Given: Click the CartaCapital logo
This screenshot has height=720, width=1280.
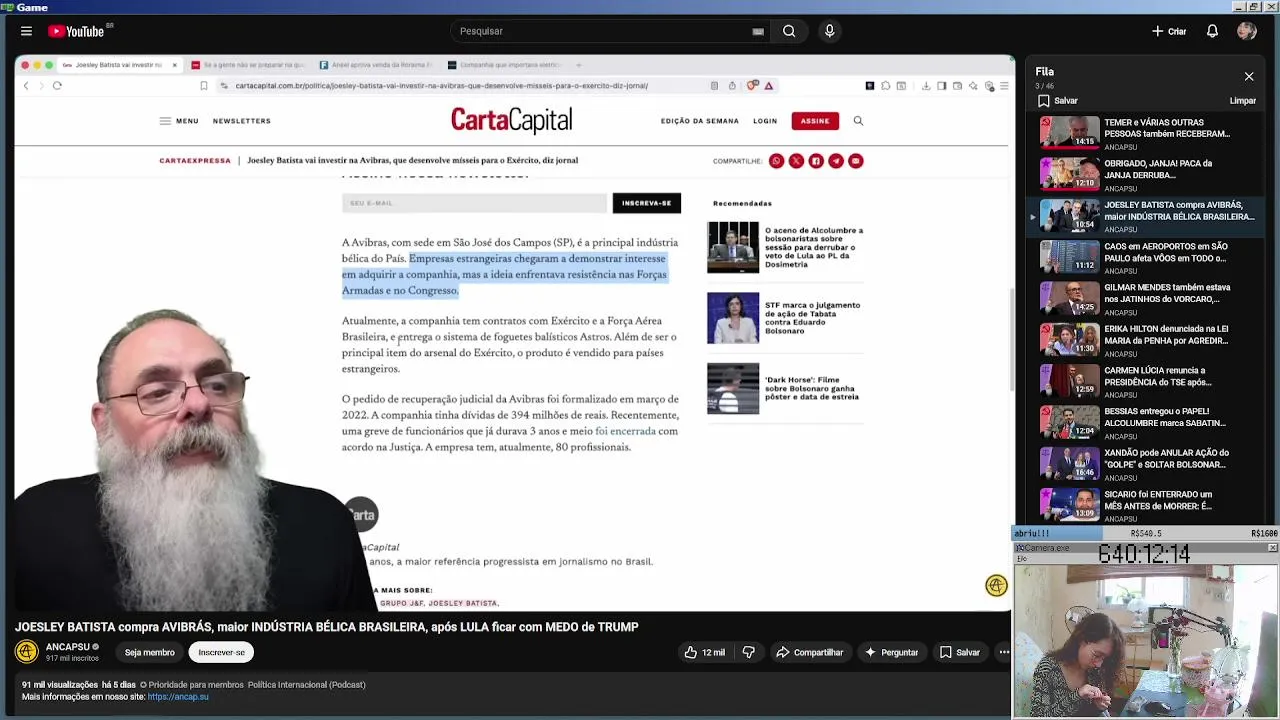Looking at the screenshot, I should (x=511, y=121).
